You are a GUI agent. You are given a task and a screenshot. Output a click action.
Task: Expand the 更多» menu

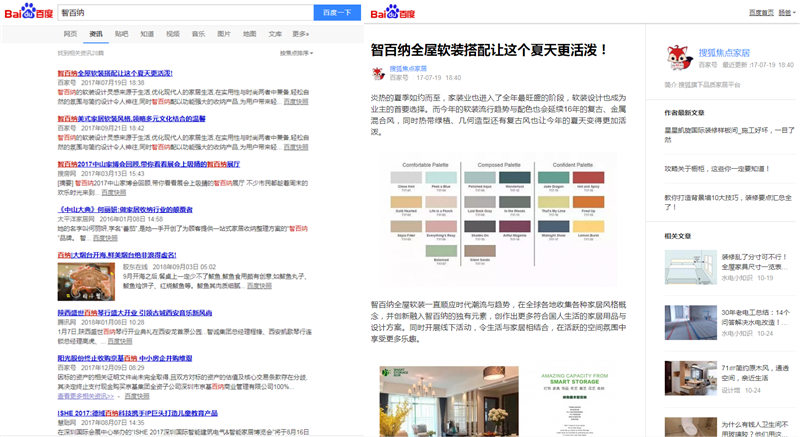tap(301, 34)
